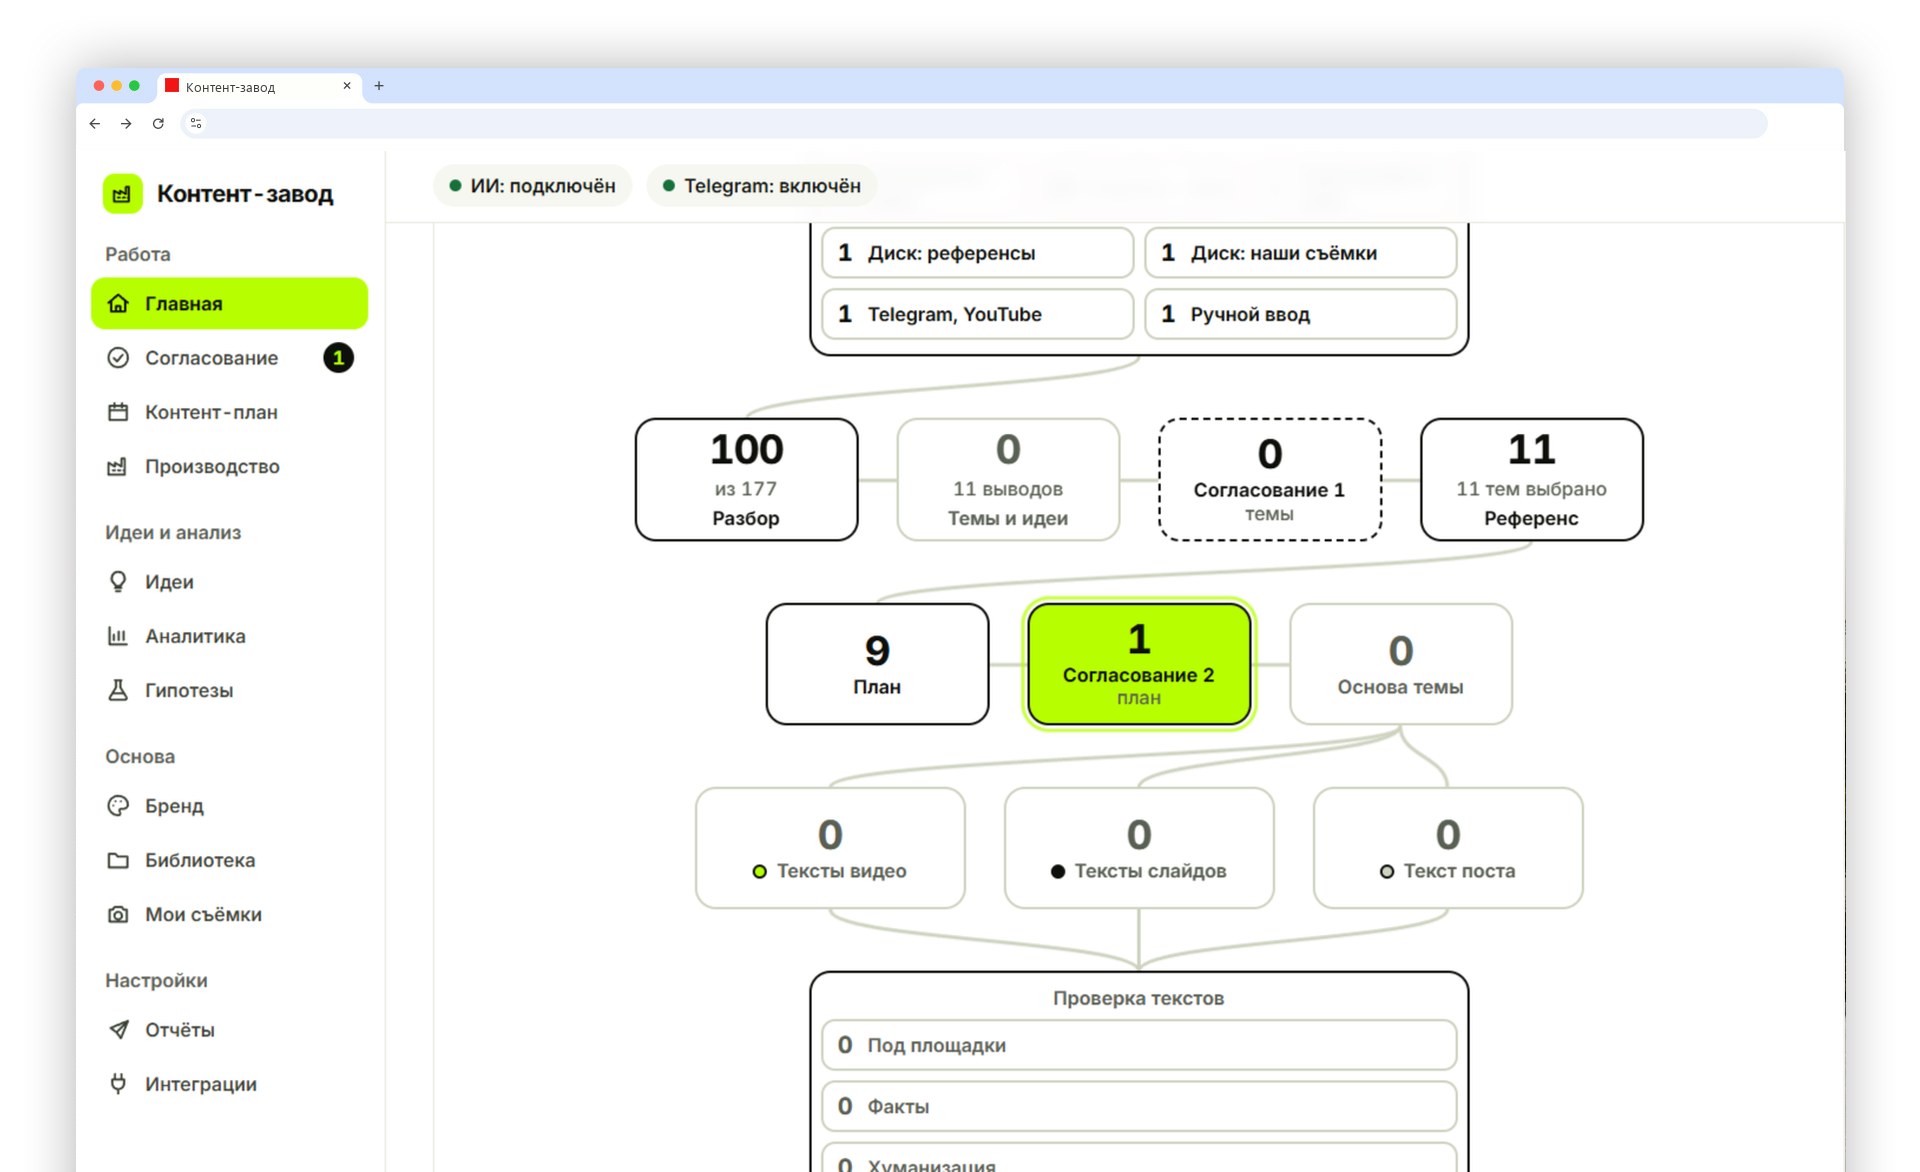Click the Контент-план calendar icon
Viewport: 1920px width, 1172px height.
[x=118, y=412]
